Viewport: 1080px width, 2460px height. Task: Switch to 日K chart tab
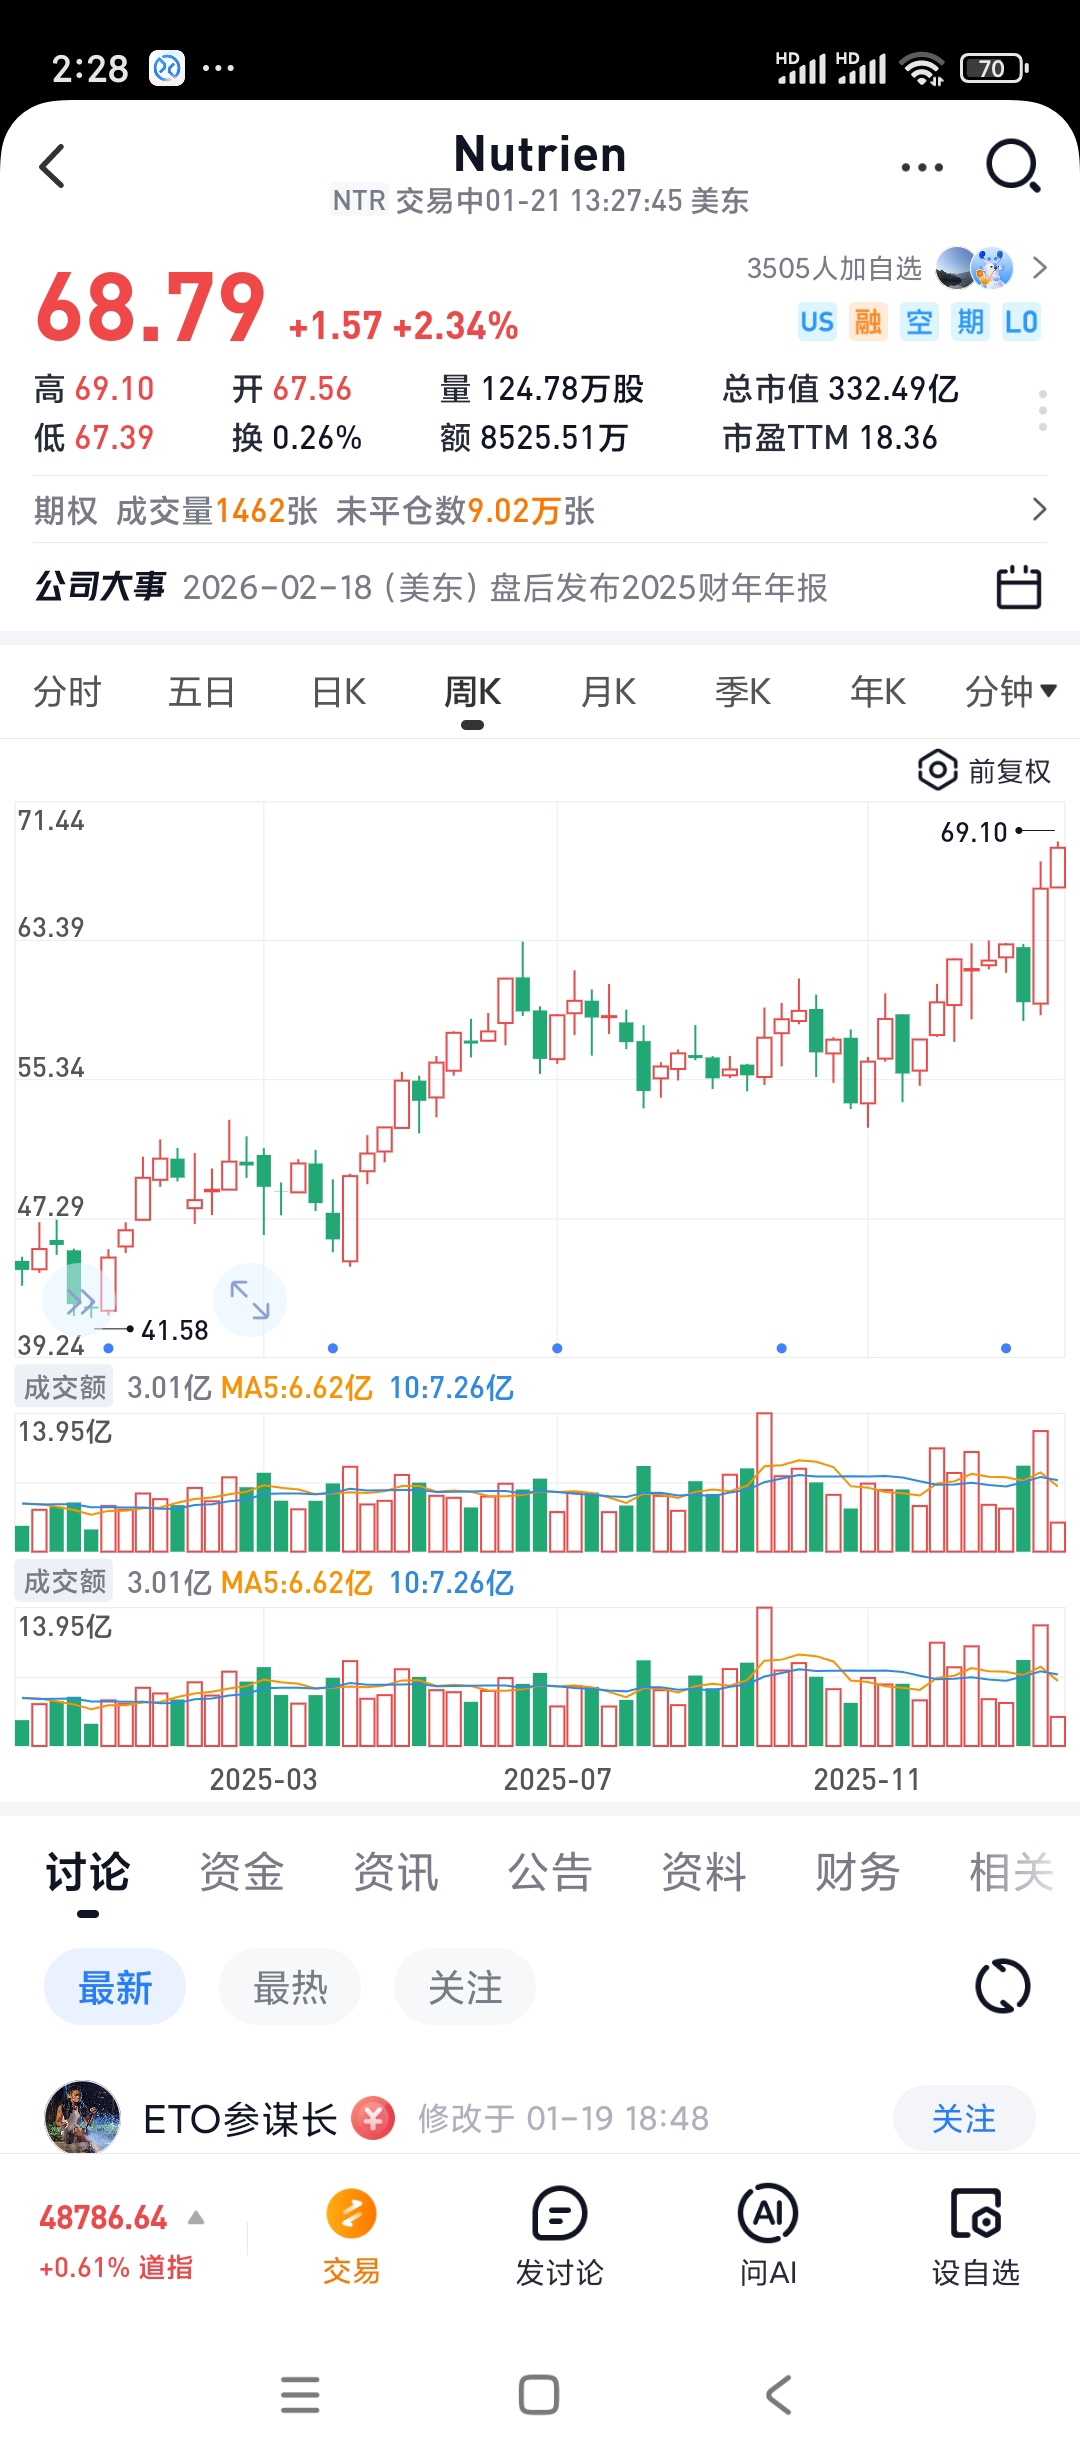click(x=338, y=691)
